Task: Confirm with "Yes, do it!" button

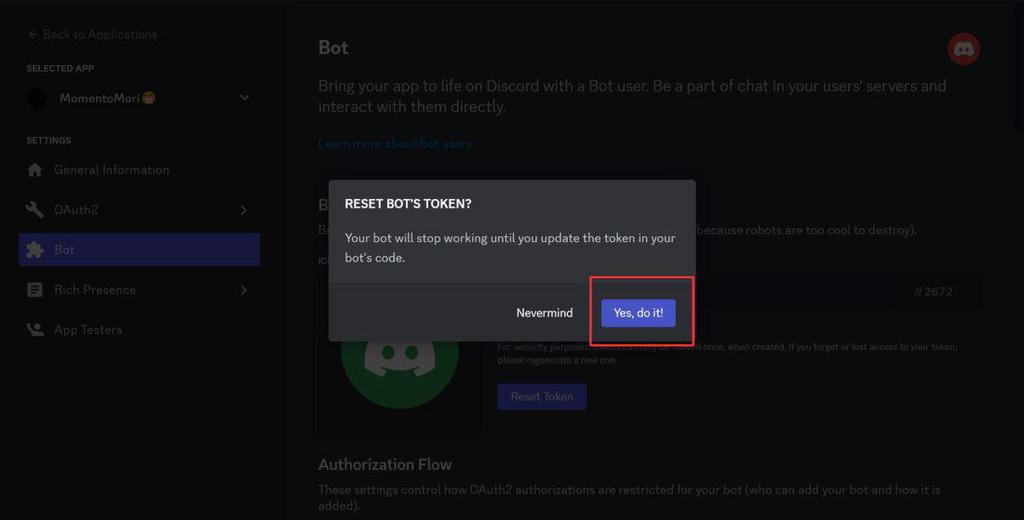Action: click(x=638, y=313)
